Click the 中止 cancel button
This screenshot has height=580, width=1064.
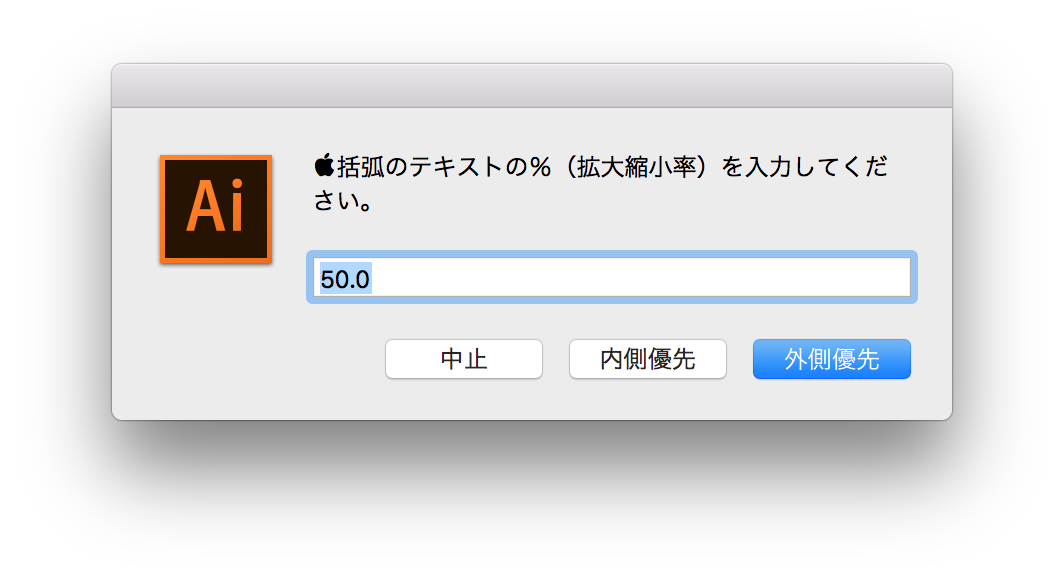coord(463,359)
